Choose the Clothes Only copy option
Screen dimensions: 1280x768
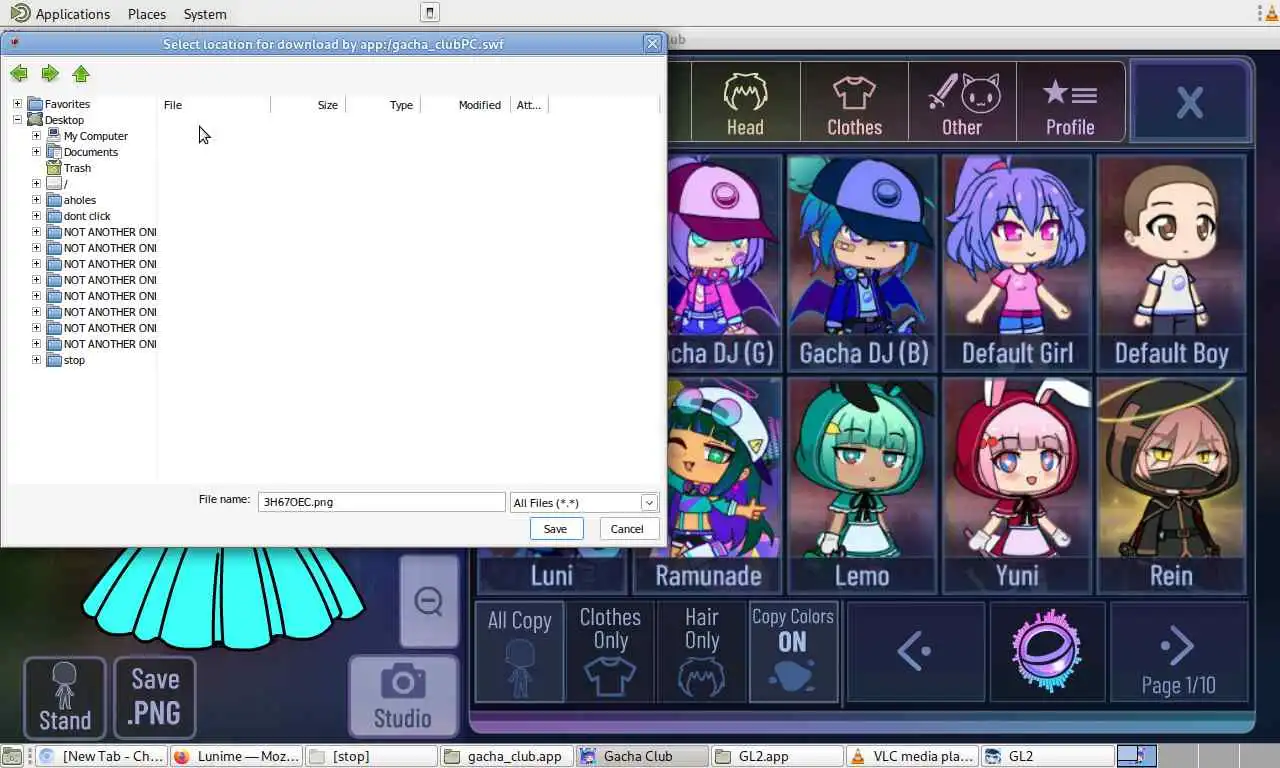click(610, 651)
